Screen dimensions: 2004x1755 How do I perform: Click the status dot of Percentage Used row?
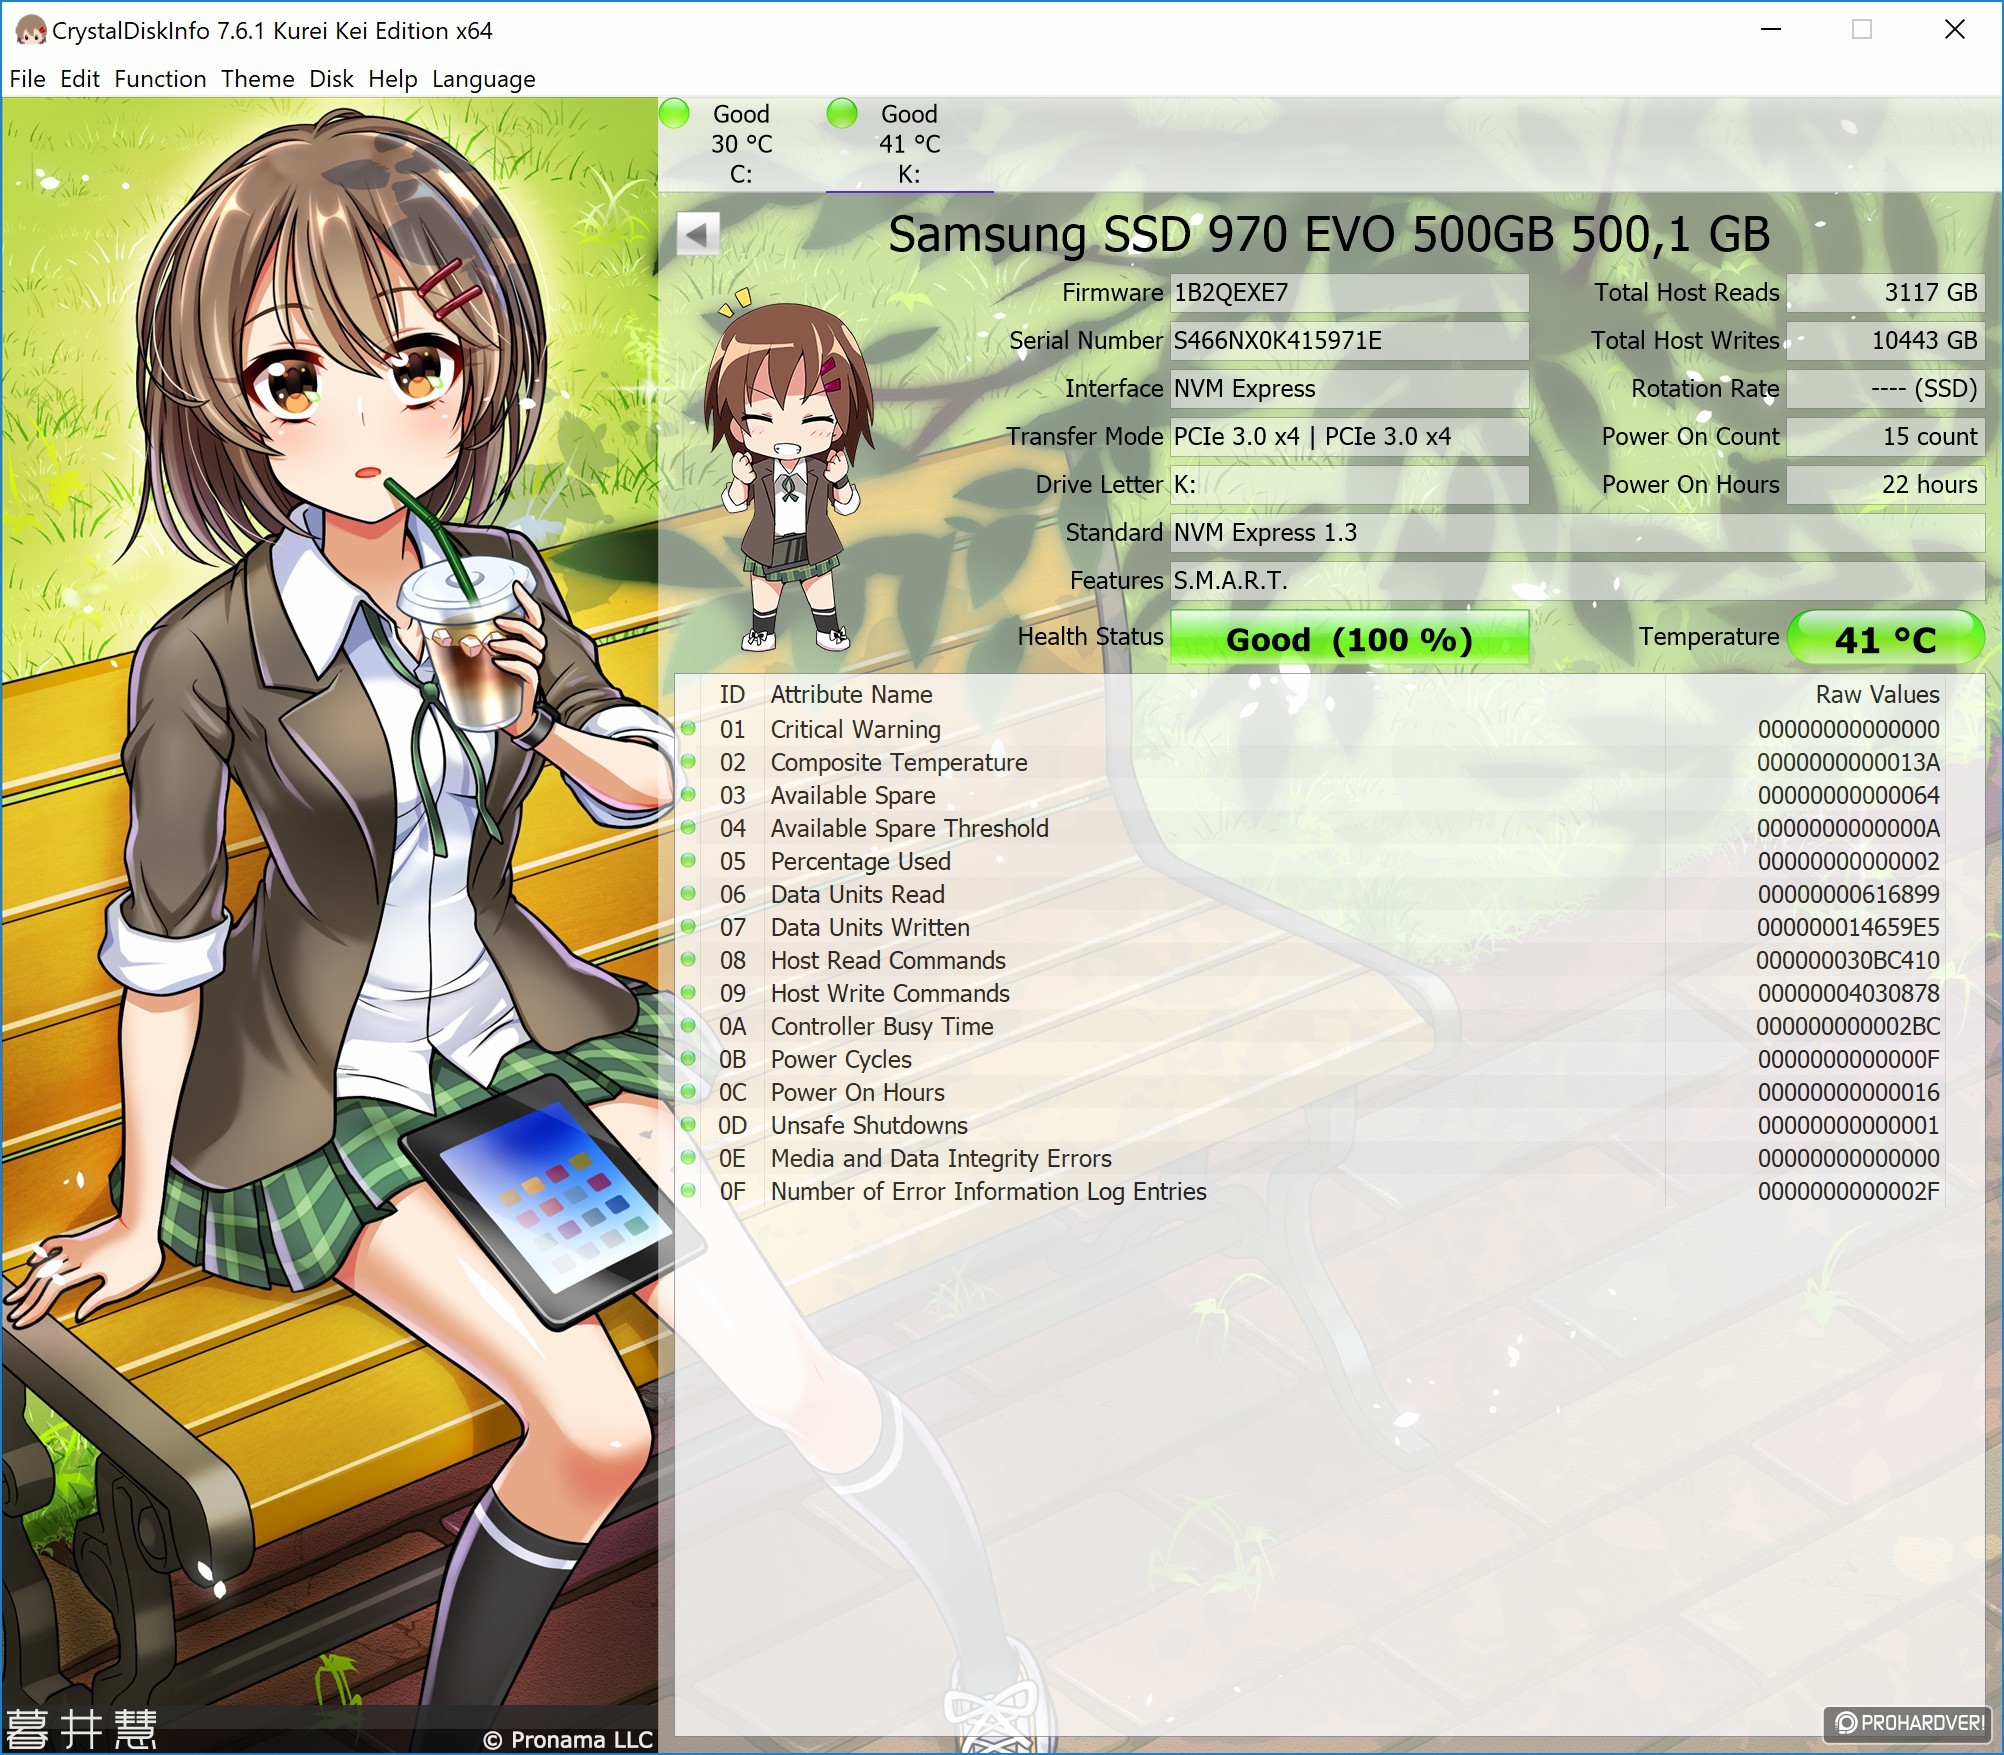point(689,861)
